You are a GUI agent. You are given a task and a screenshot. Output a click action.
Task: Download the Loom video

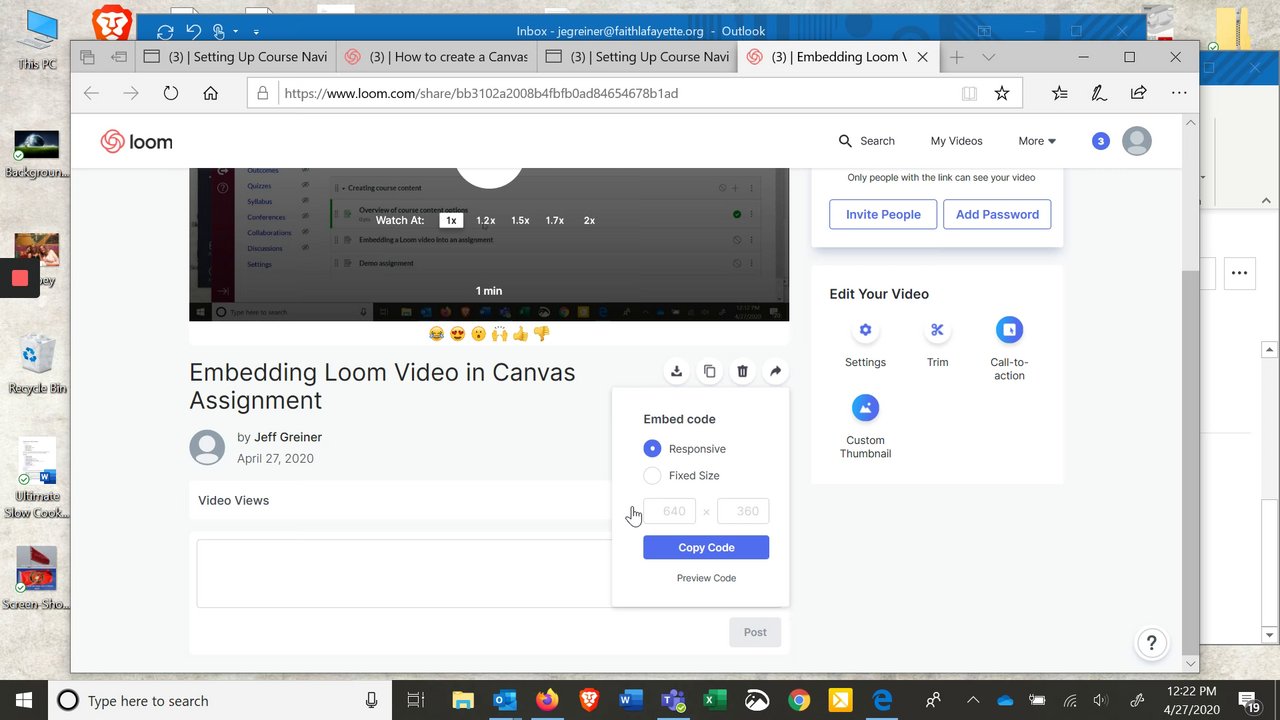676,371
